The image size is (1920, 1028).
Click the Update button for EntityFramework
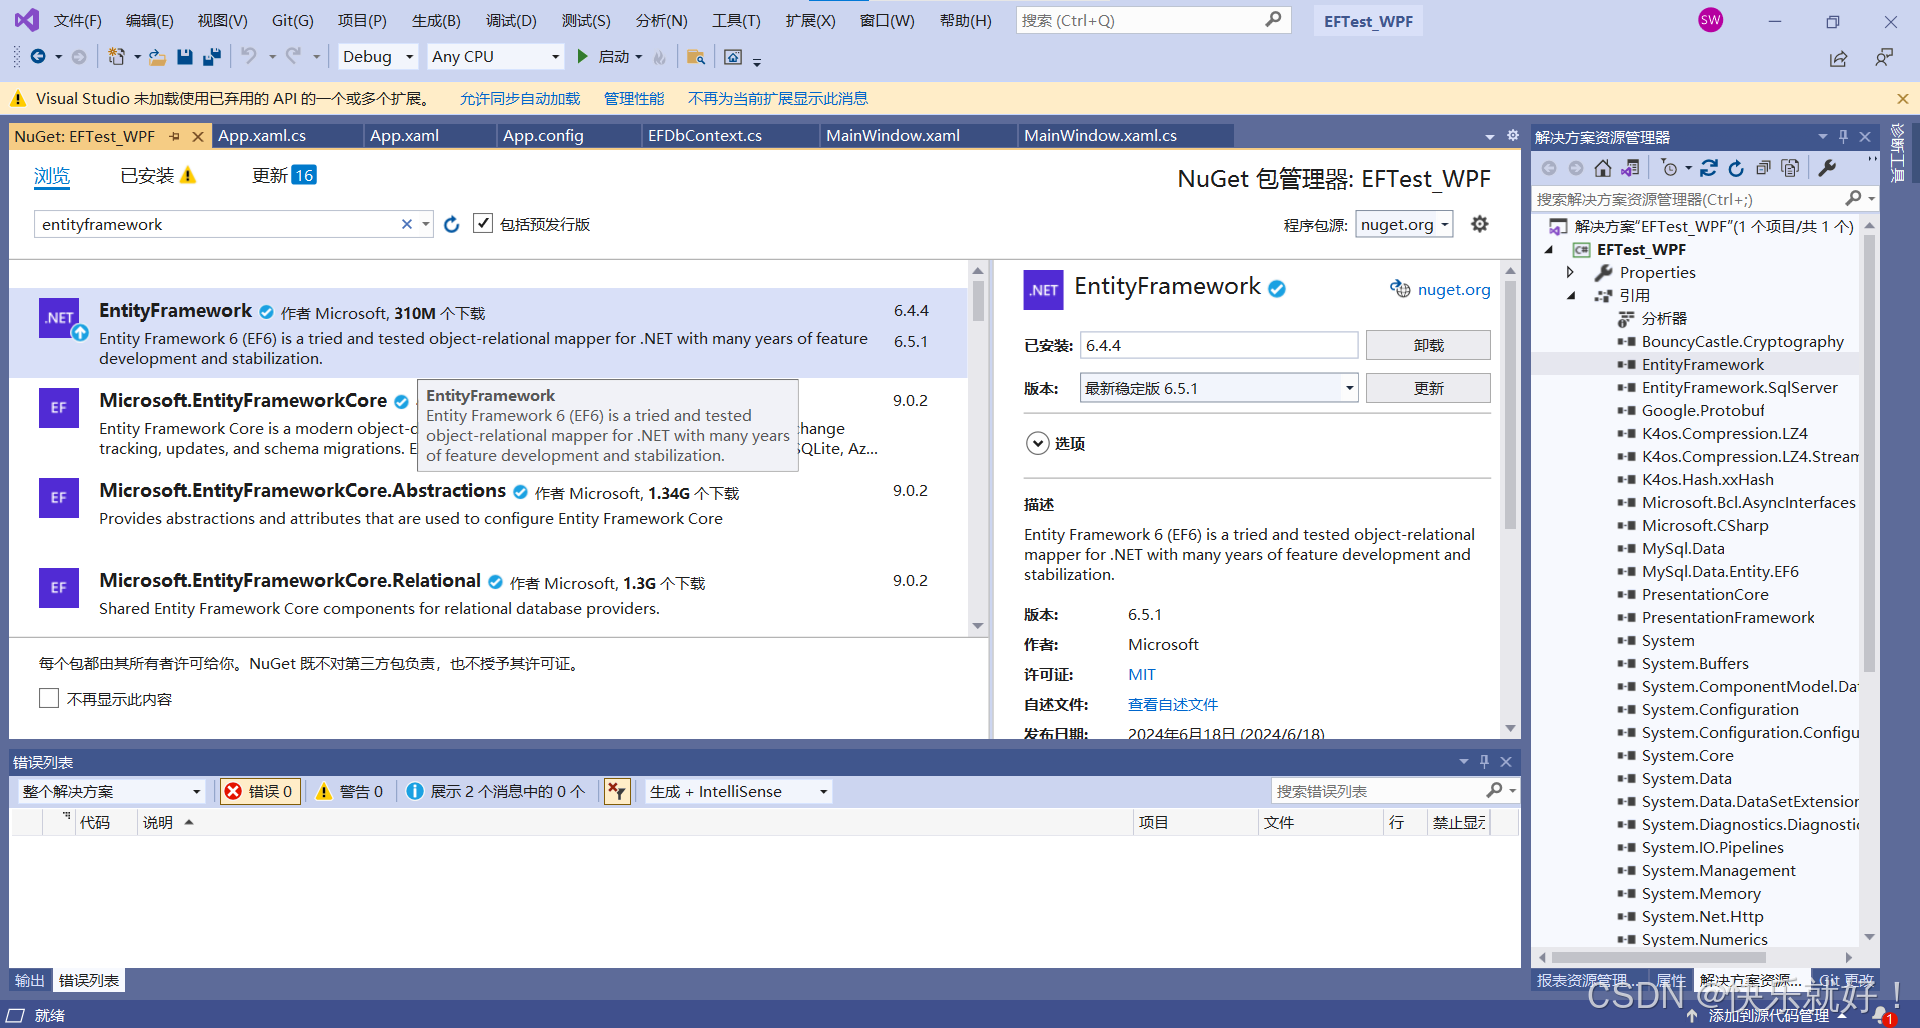pyautogui.click(x=1428, y=388)
